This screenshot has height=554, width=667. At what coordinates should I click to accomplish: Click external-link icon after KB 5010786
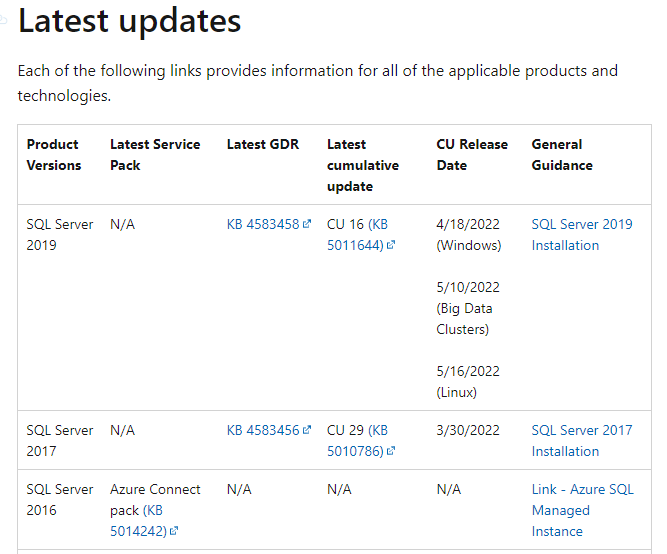[391, 452]
